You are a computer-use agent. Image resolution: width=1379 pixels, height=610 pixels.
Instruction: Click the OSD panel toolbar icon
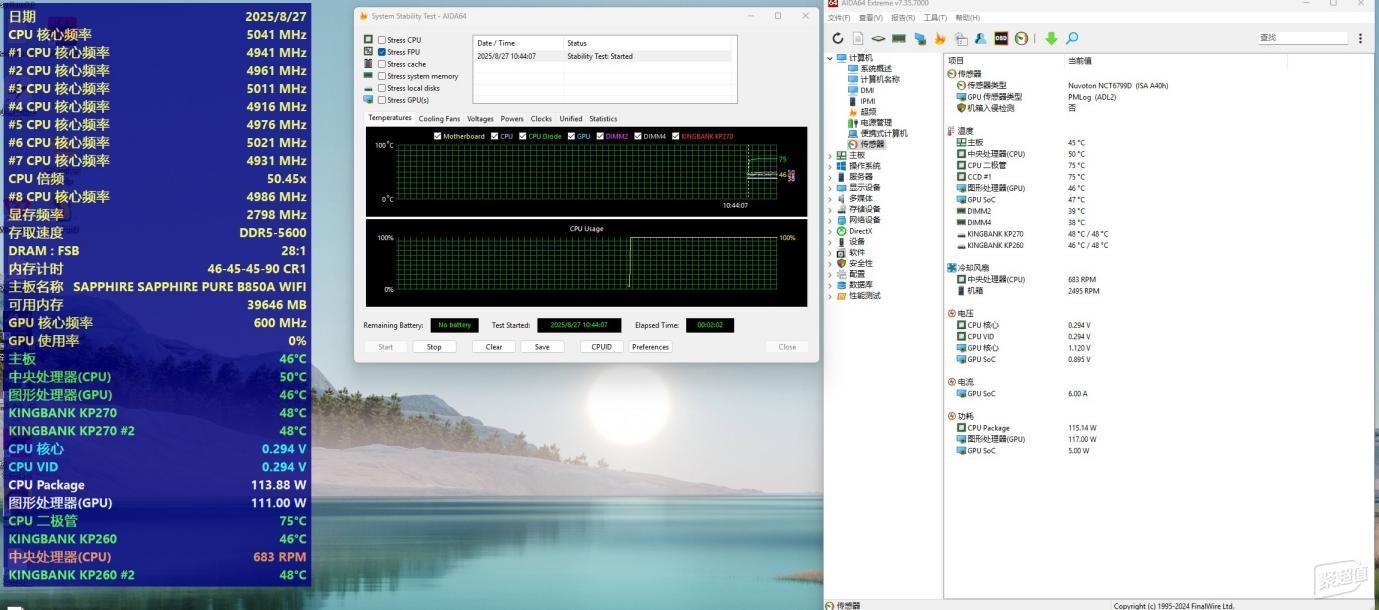pyautogui.click(x=1000, y=38)
